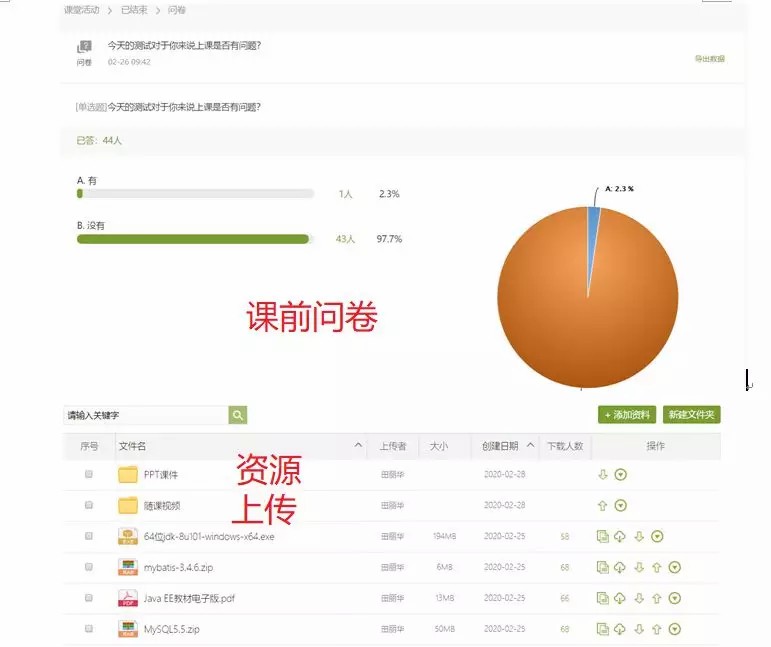Toggle sort arrow in 文件名 column header
771x647 pixels.
click(x=358, y=445)
